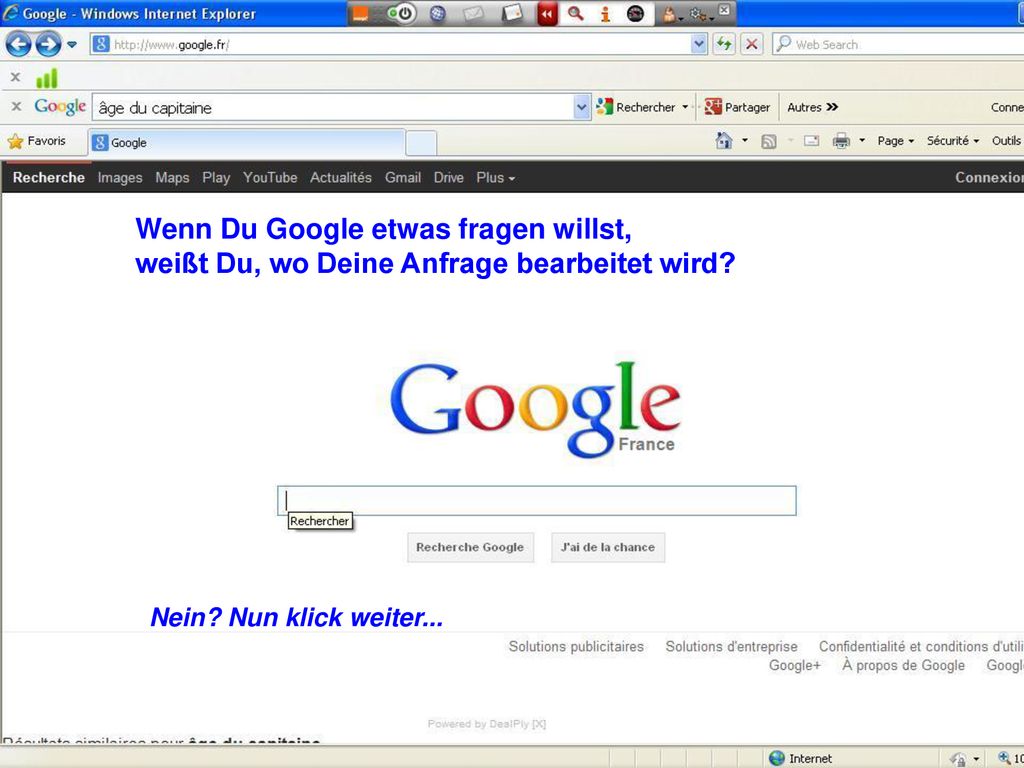The width and height of the screenshot is (1024, 768).
Task: Select Recherche in Google navigation bar
Action: tap(48, 178)
